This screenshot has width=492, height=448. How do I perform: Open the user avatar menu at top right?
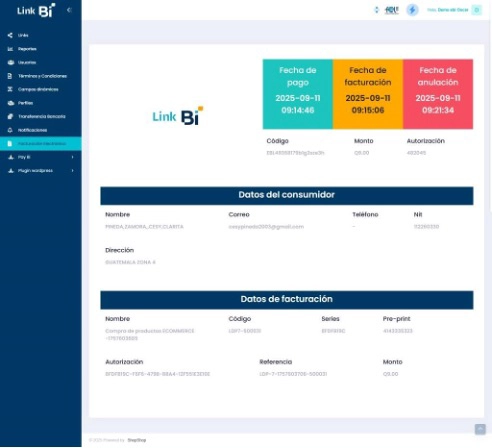(x=477, y=10)
